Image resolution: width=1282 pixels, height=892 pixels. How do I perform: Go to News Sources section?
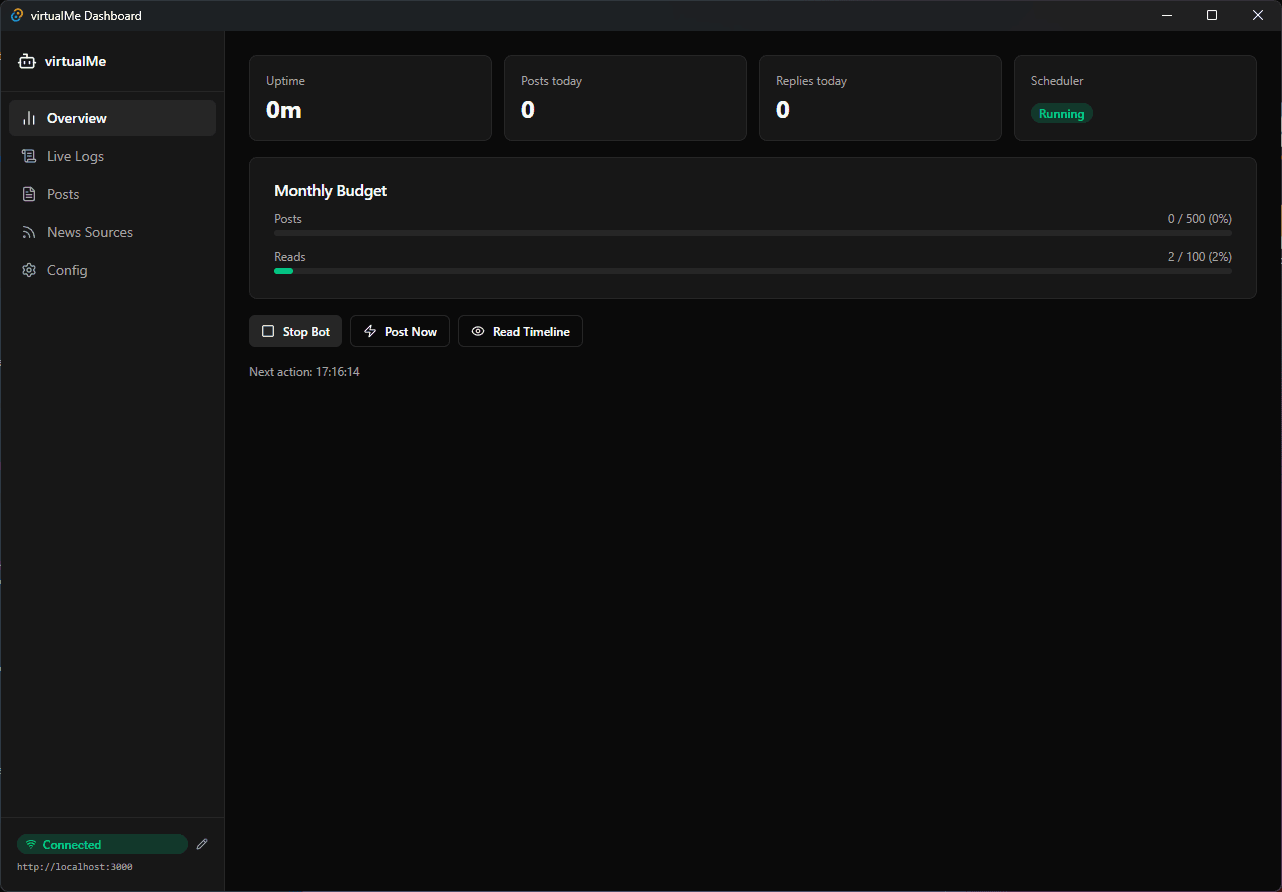coord(89,232)
